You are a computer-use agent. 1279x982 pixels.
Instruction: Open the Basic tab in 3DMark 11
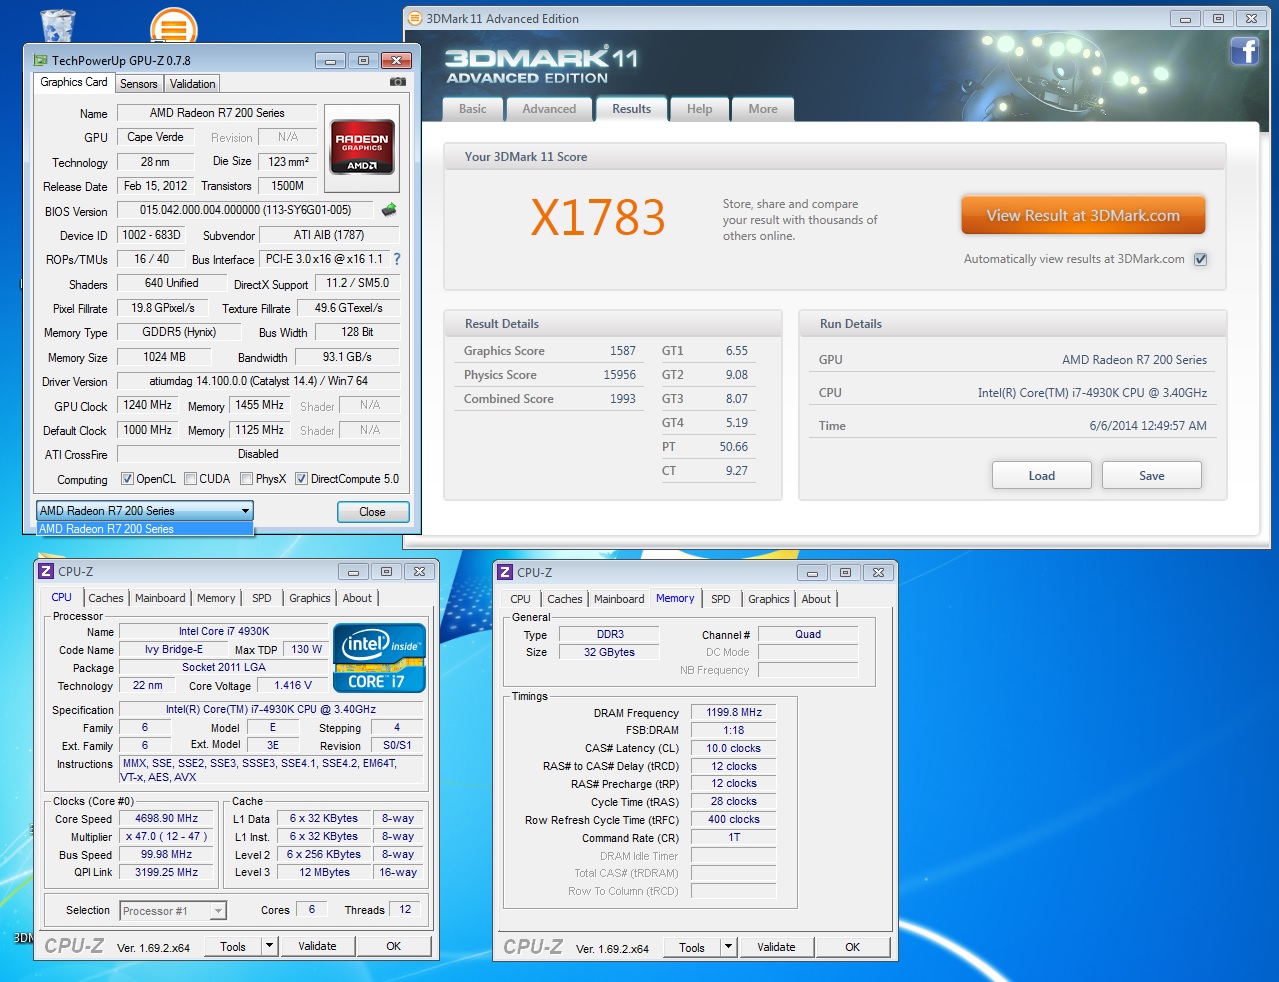coord(473,109)
